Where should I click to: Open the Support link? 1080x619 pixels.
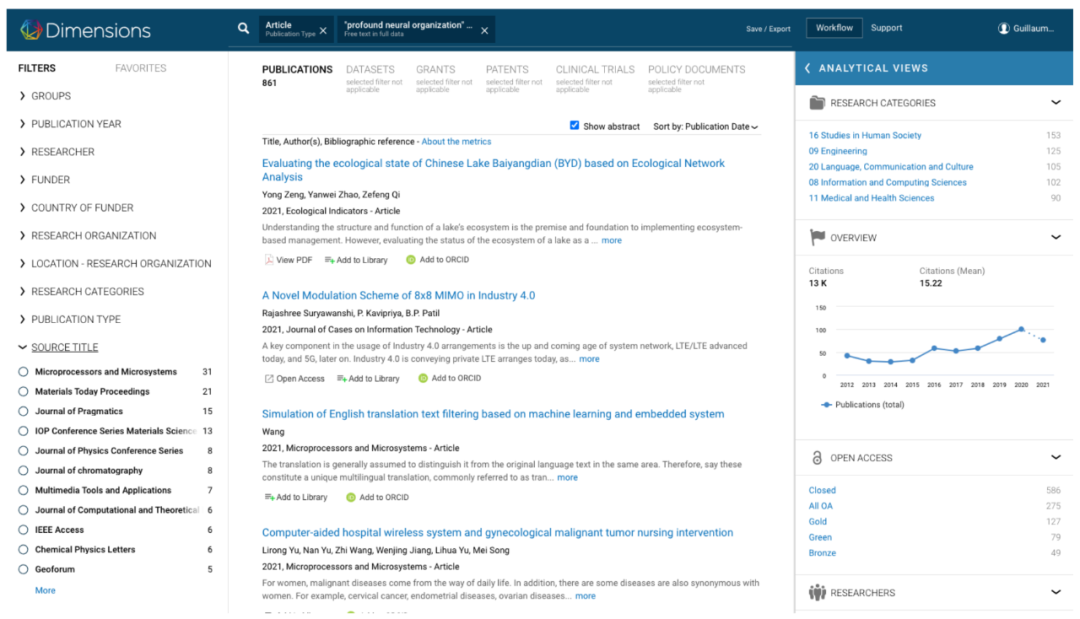[886, 28]
